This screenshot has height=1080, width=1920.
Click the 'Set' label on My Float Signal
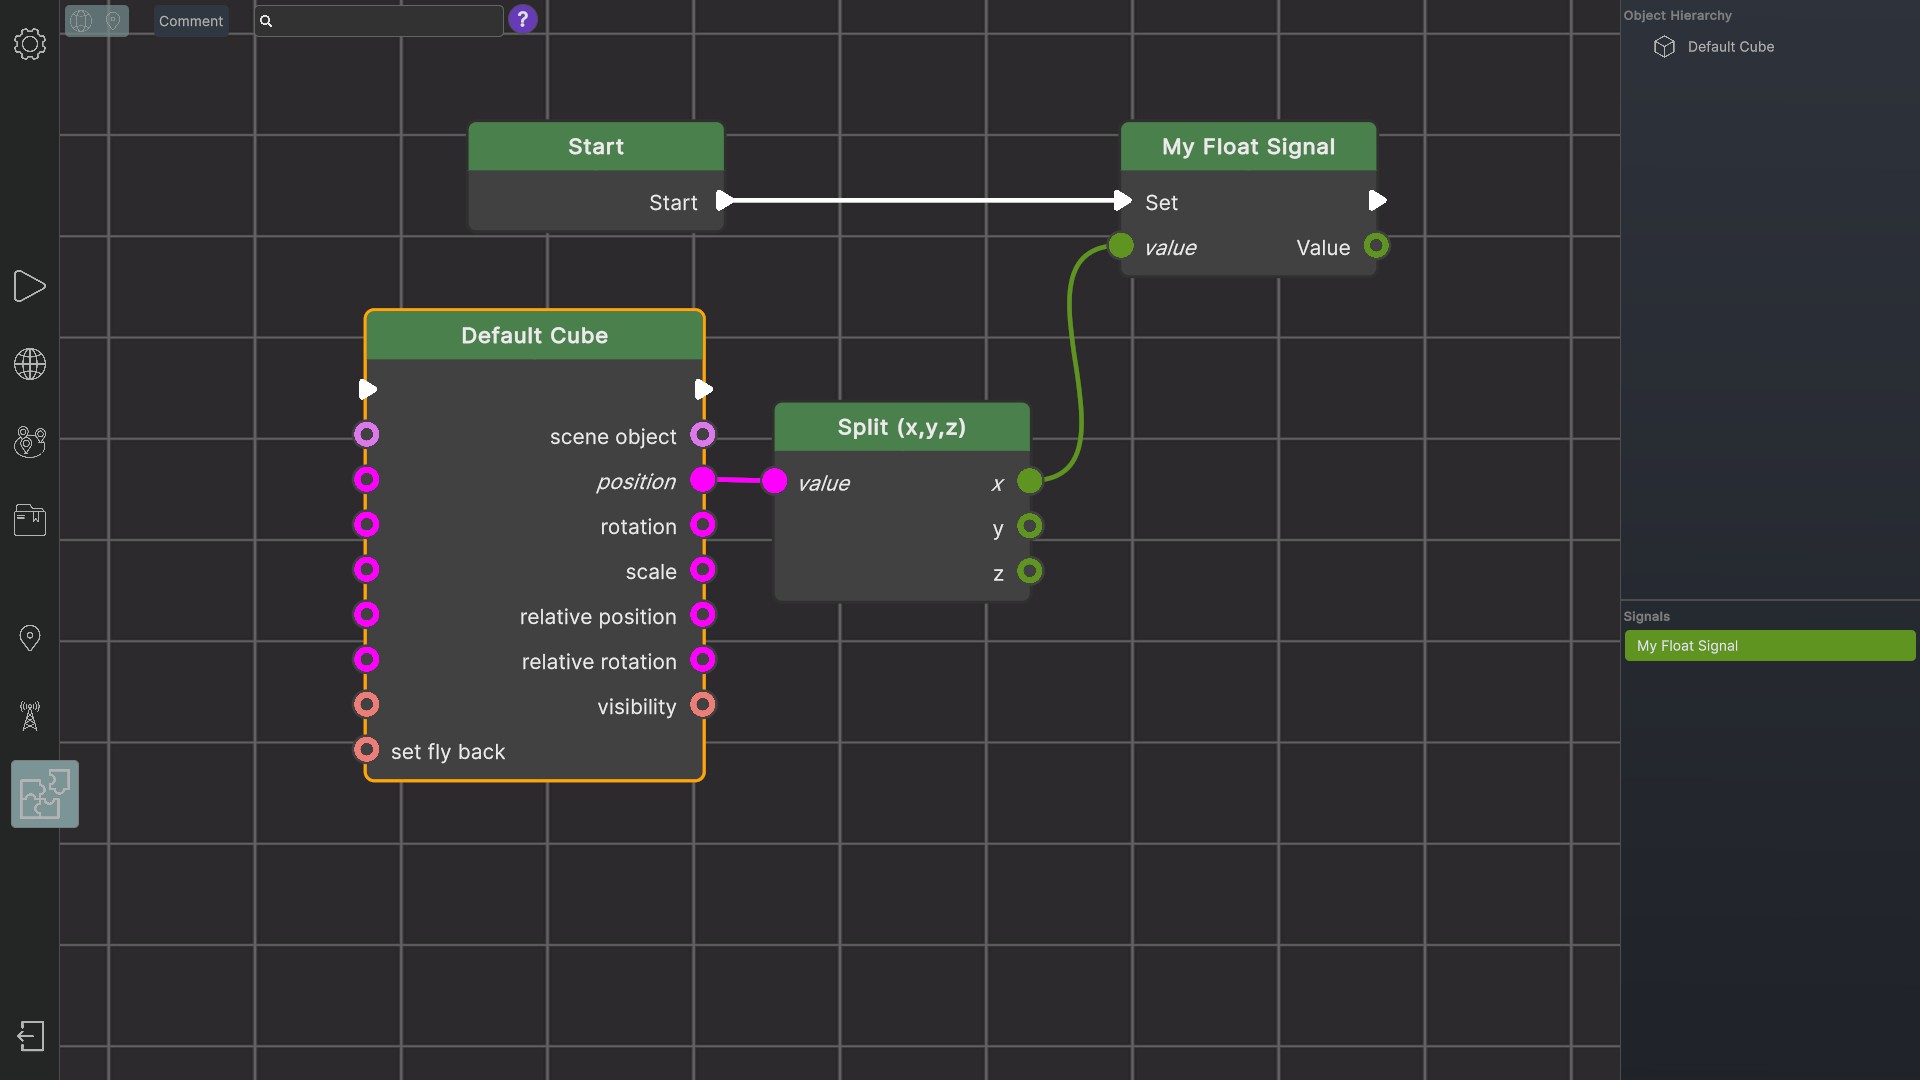[x=1161, y=203]
